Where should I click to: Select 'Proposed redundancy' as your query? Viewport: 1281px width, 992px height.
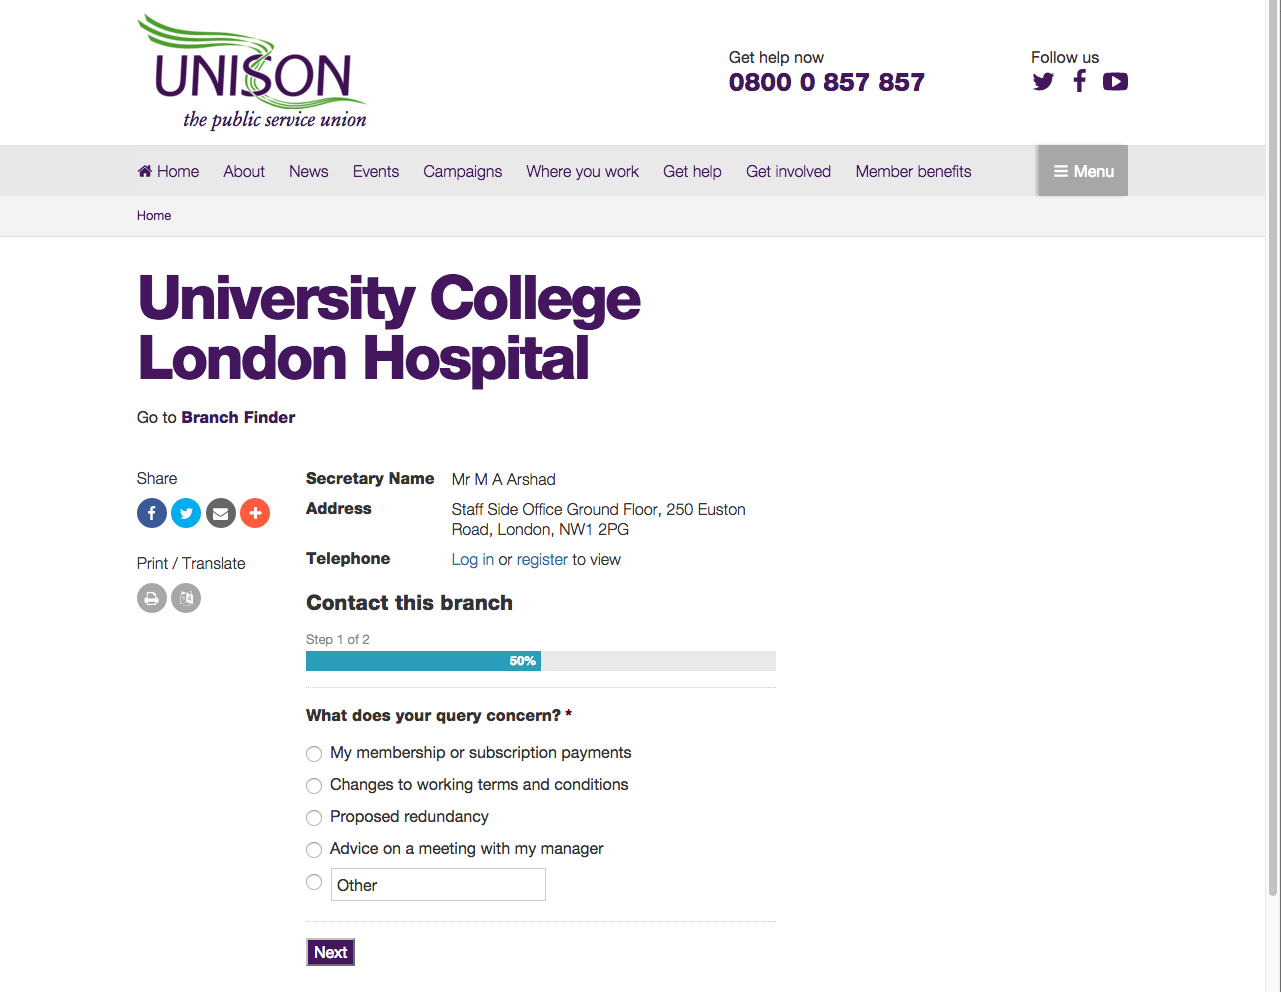314,818
